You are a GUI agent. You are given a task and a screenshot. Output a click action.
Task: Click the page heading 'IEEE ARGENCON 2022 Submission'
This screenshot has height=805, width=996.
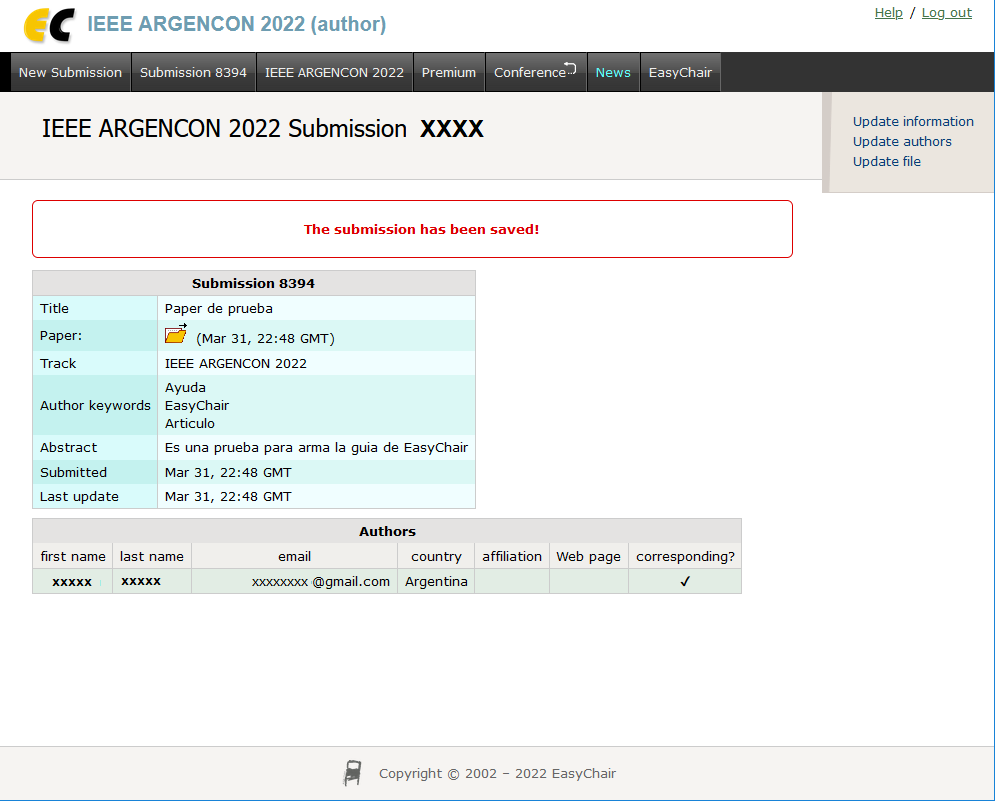224,129
